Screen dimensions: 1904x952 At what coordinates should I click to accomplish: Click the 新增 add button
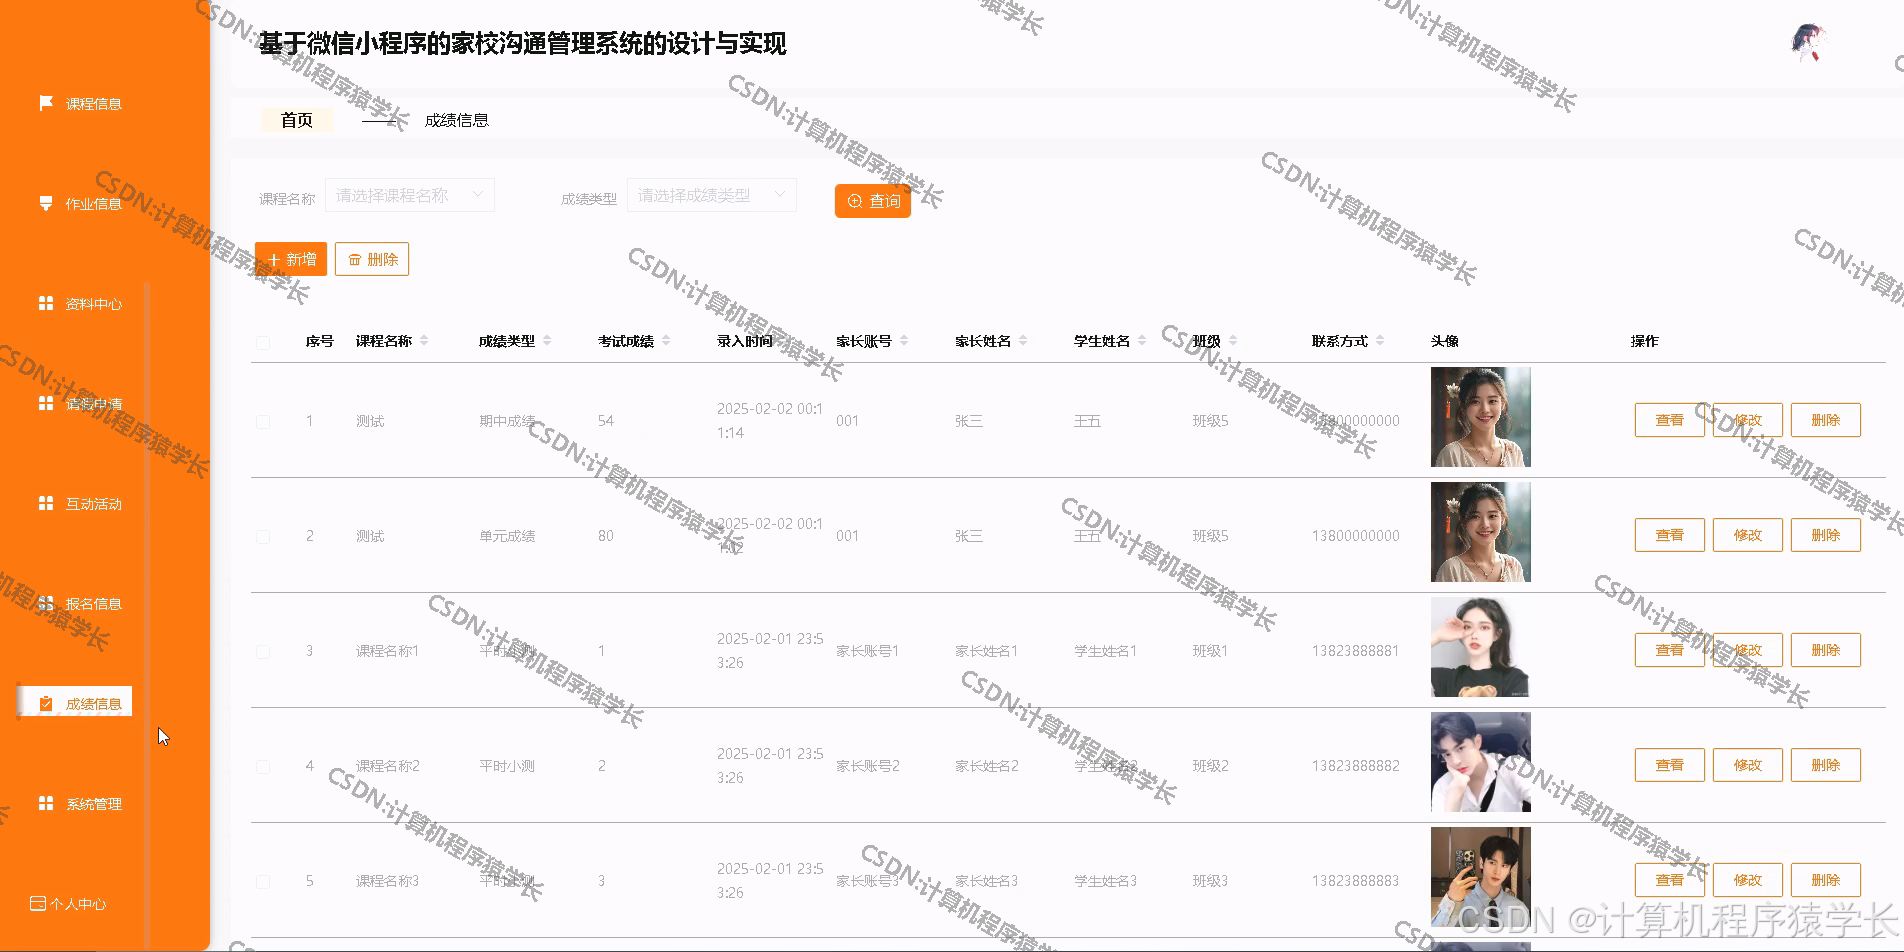[291, 259]
